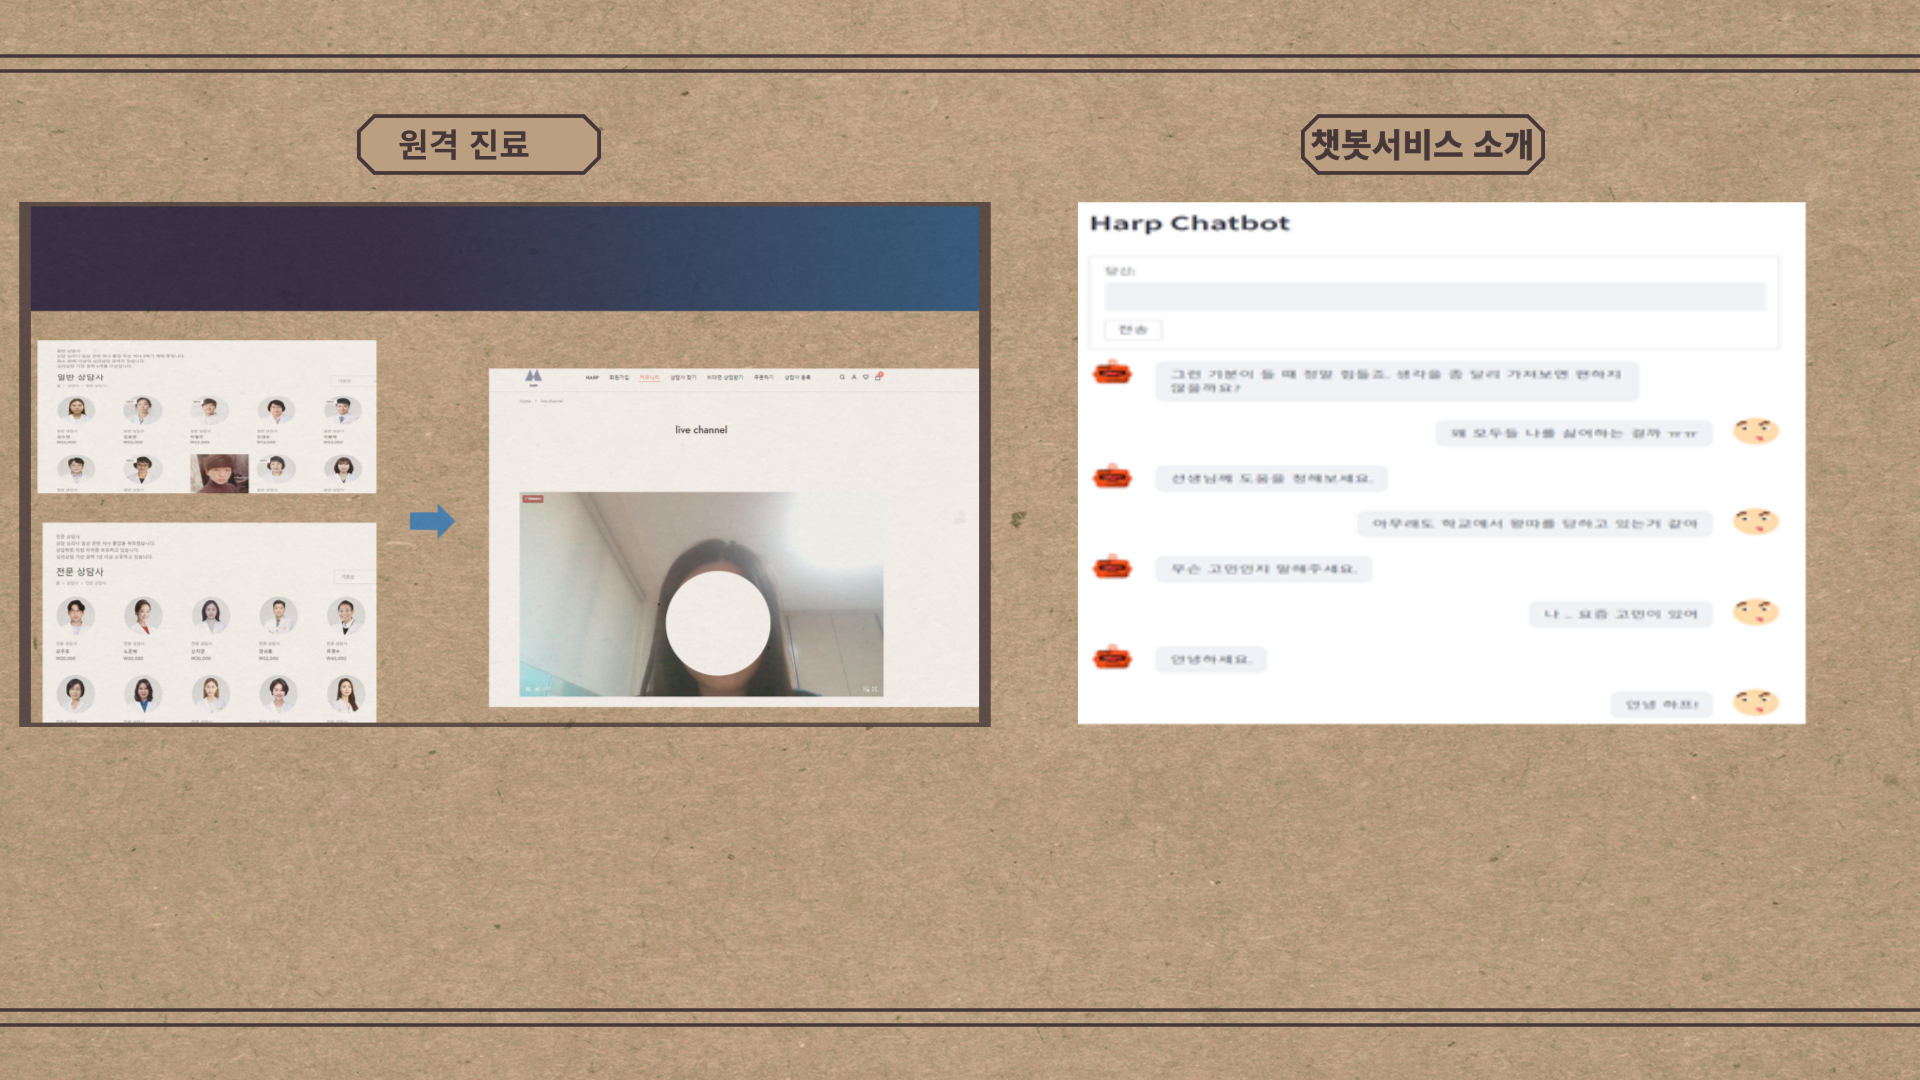Click the '일반 상담사' section heading
Image resolution: width=1920 pixels, height=1080 pixels.
(x=80, y=377)
